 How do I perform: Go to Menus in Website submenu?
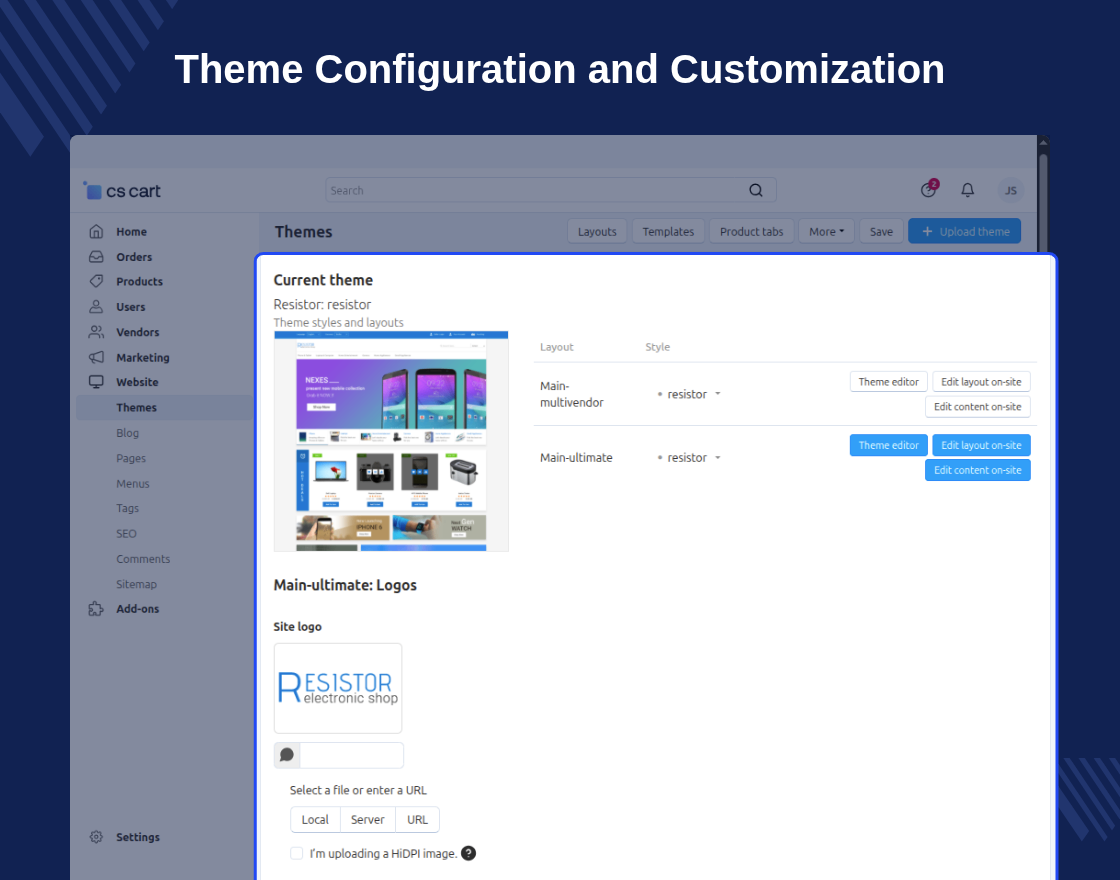pyautogui.click(x=133, y=484)
